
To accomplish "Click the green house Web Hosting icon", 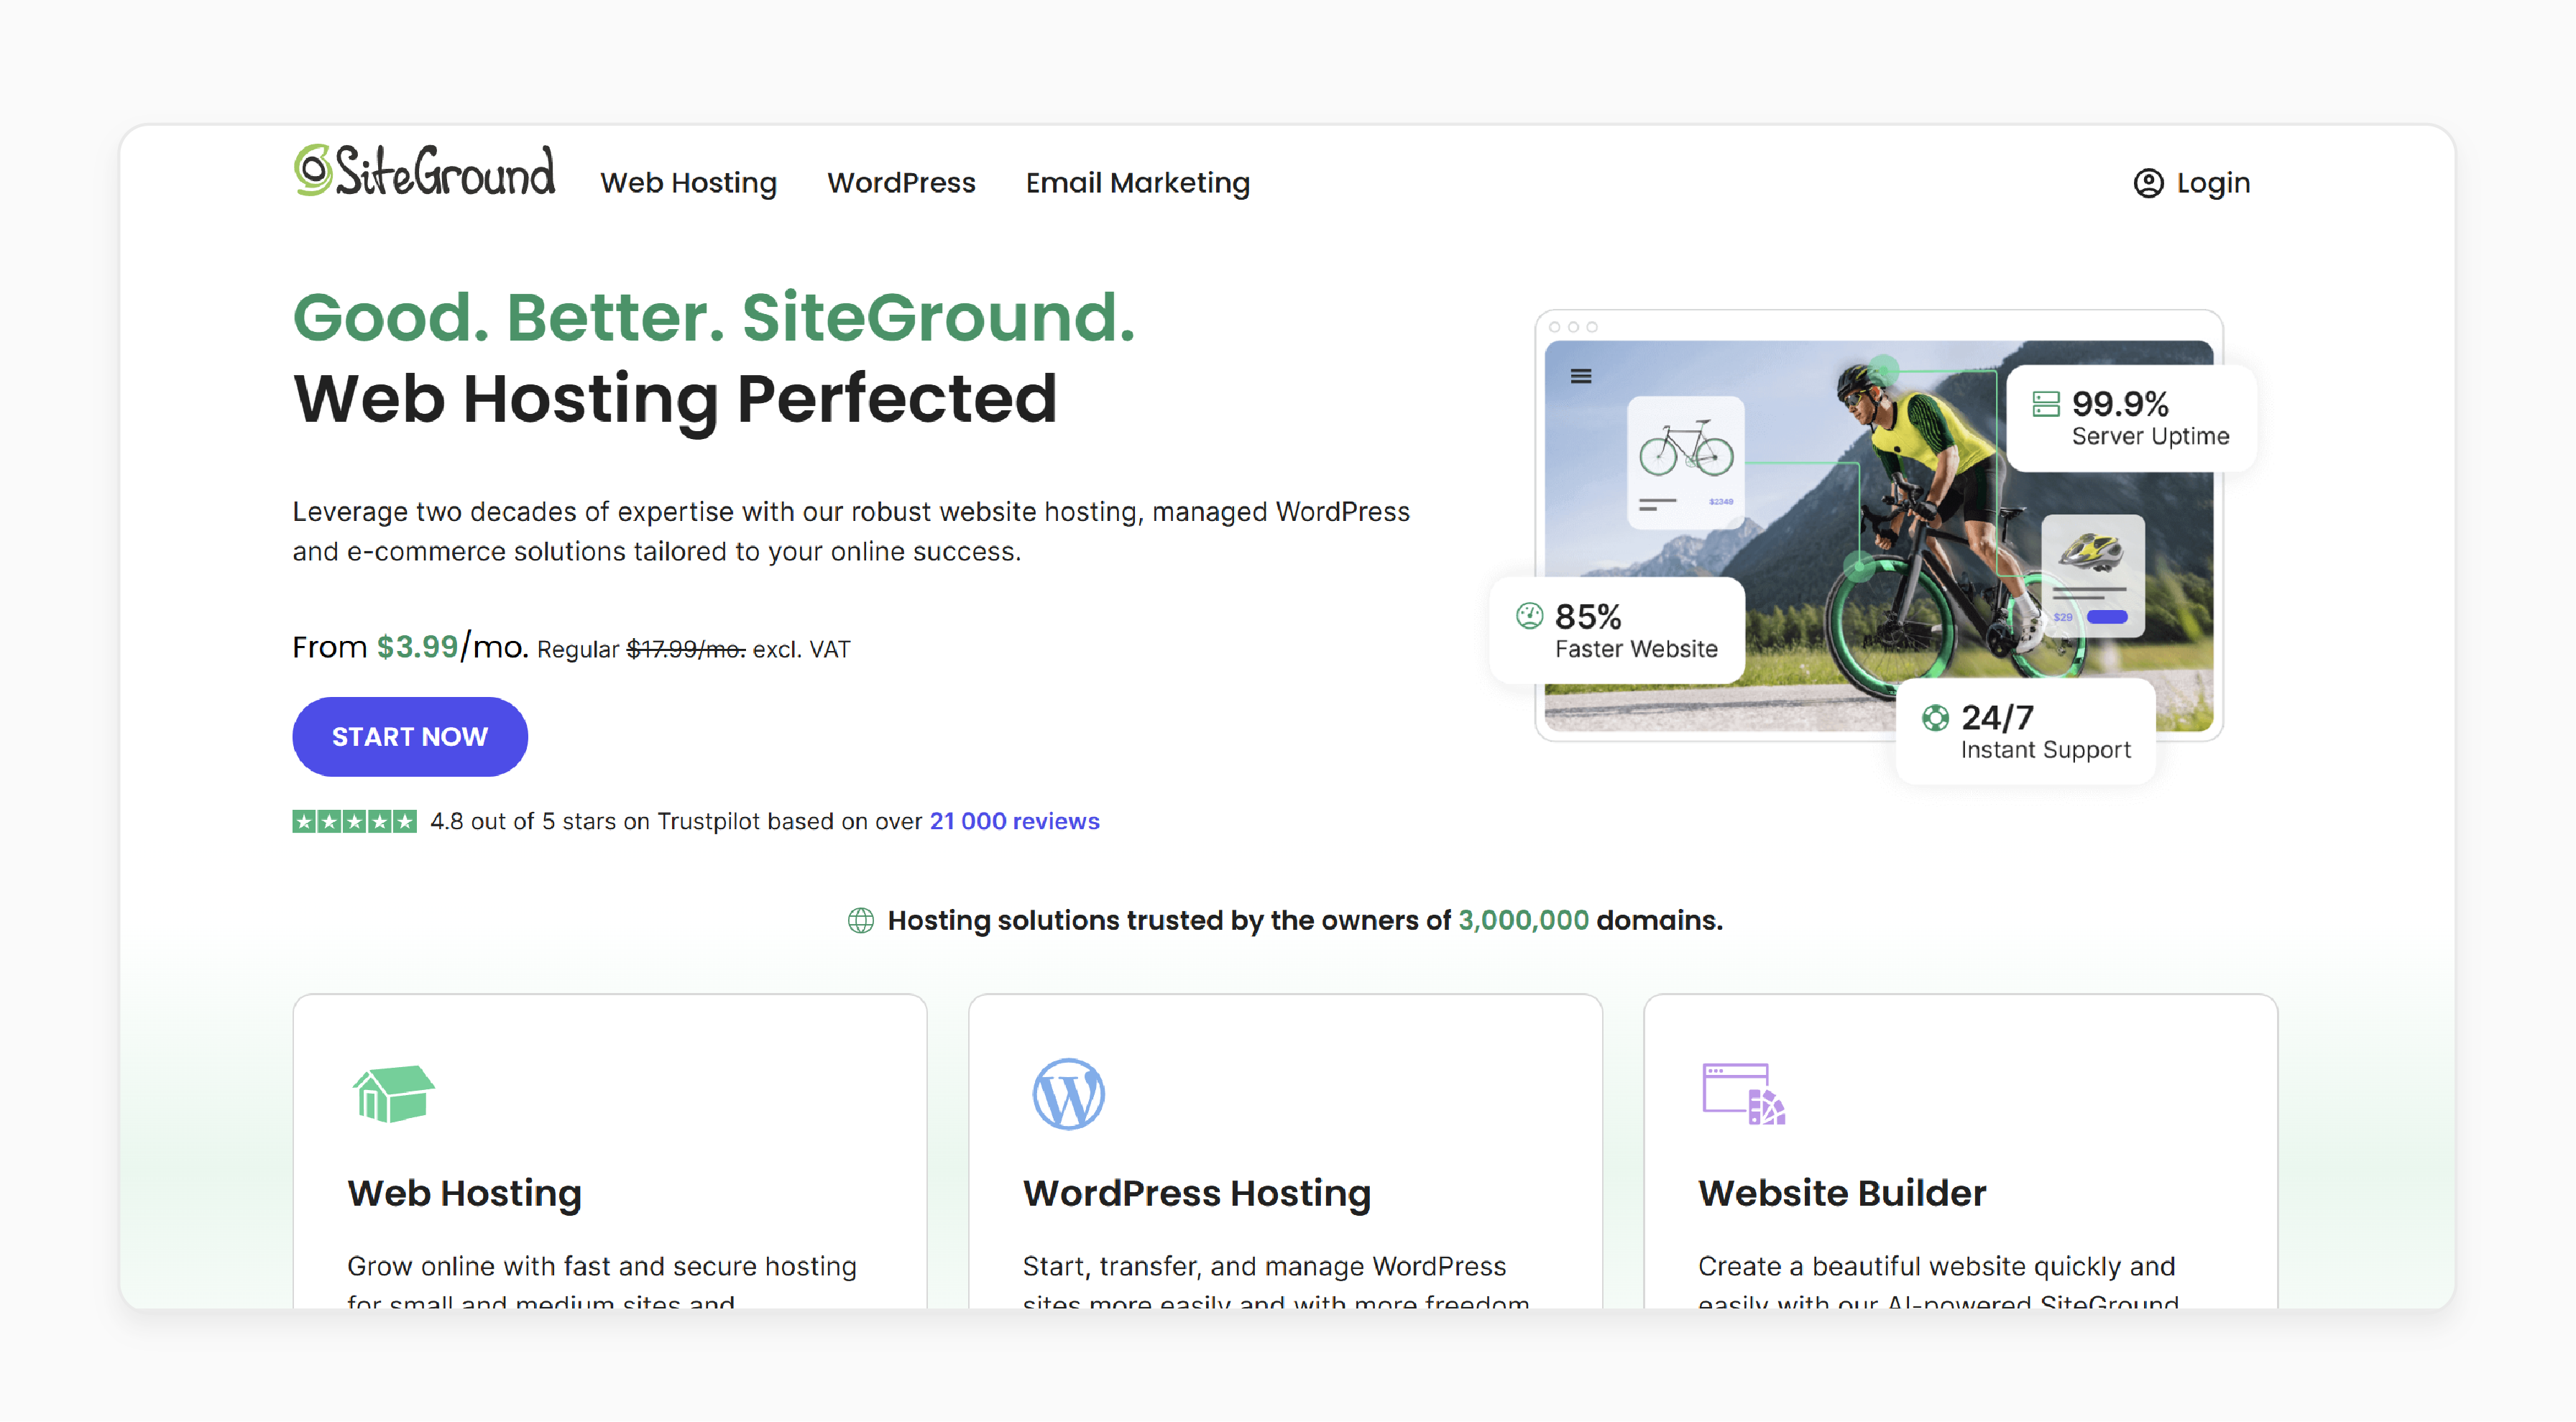I will tap(393, 1094).
